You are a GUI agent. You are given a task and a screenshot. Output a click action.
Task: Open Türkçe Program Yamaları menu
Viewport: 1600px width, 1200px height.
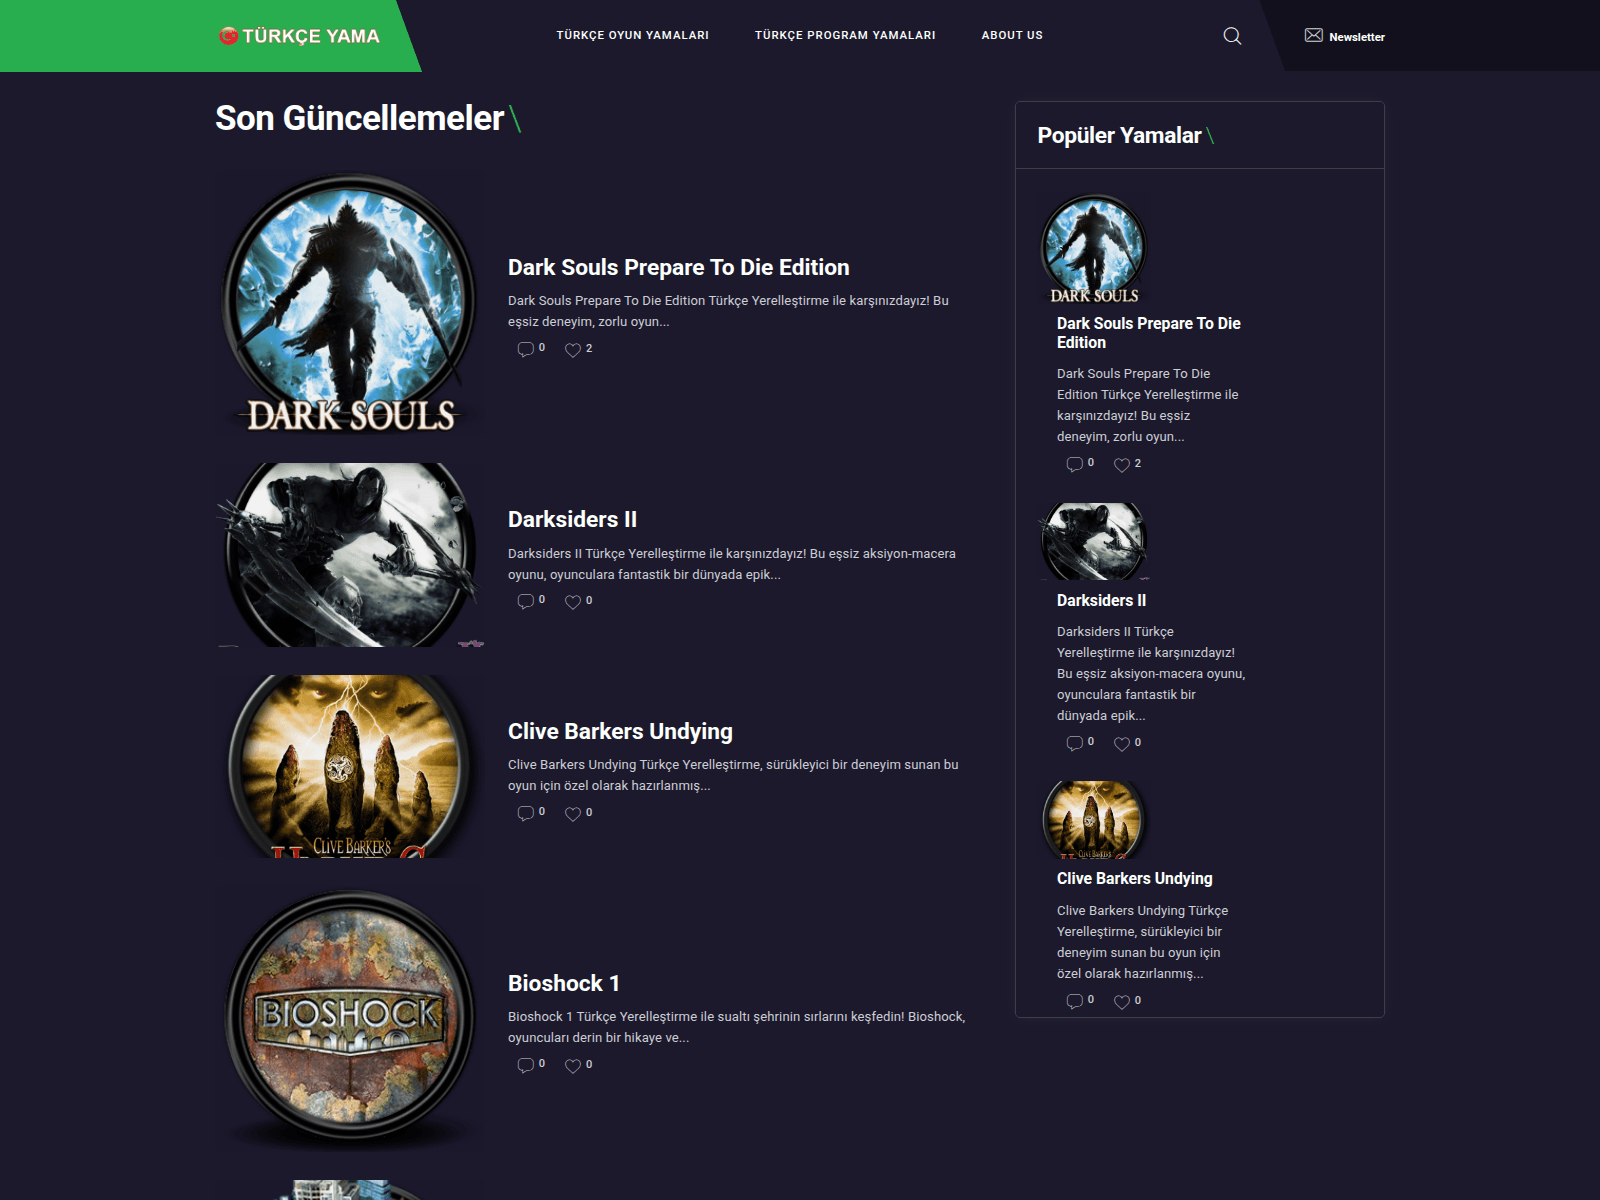click(845, 35)
